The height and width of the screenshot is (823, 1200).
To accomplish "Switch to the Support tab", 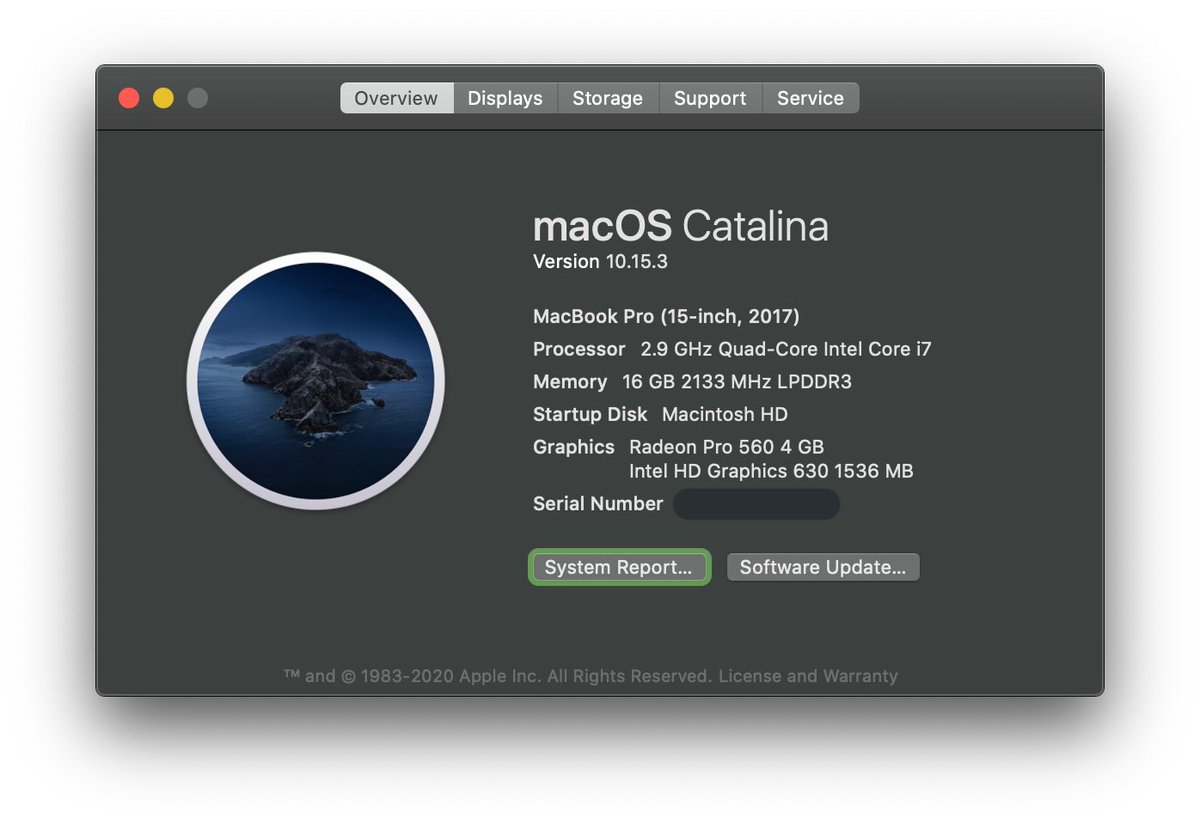I will 710,98.
